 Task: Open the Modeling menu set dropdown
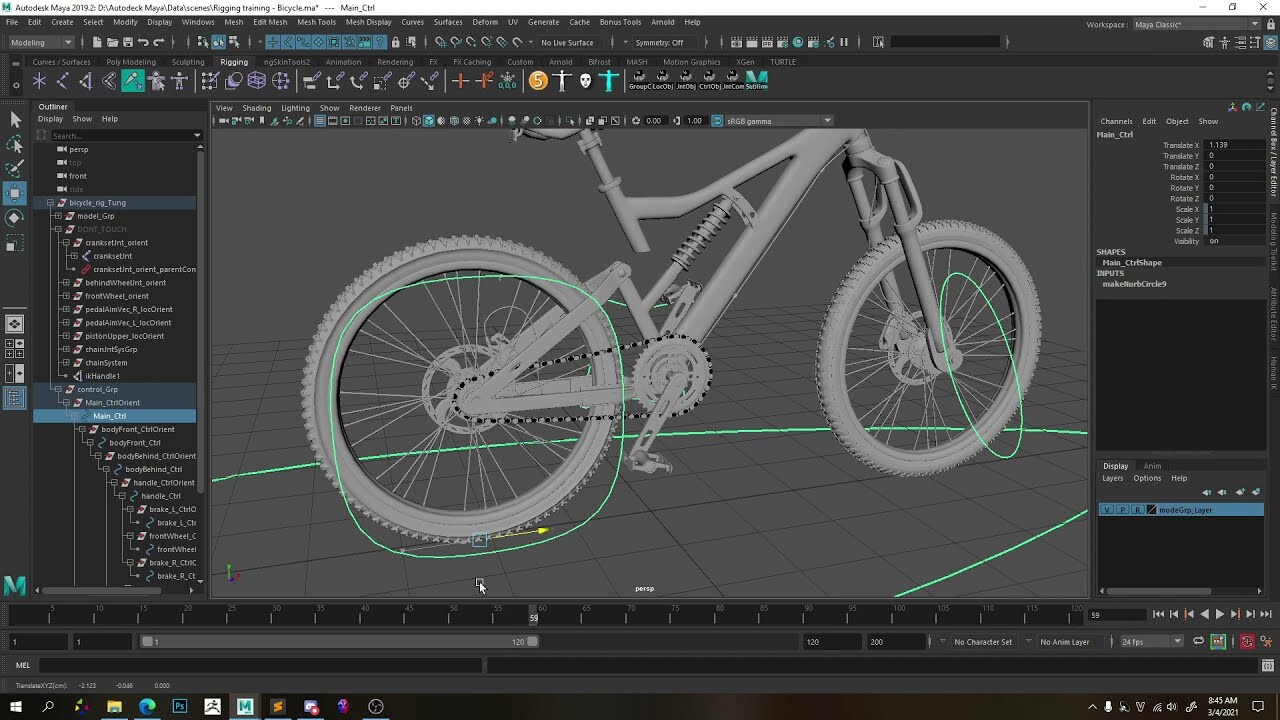click(38, 42)
